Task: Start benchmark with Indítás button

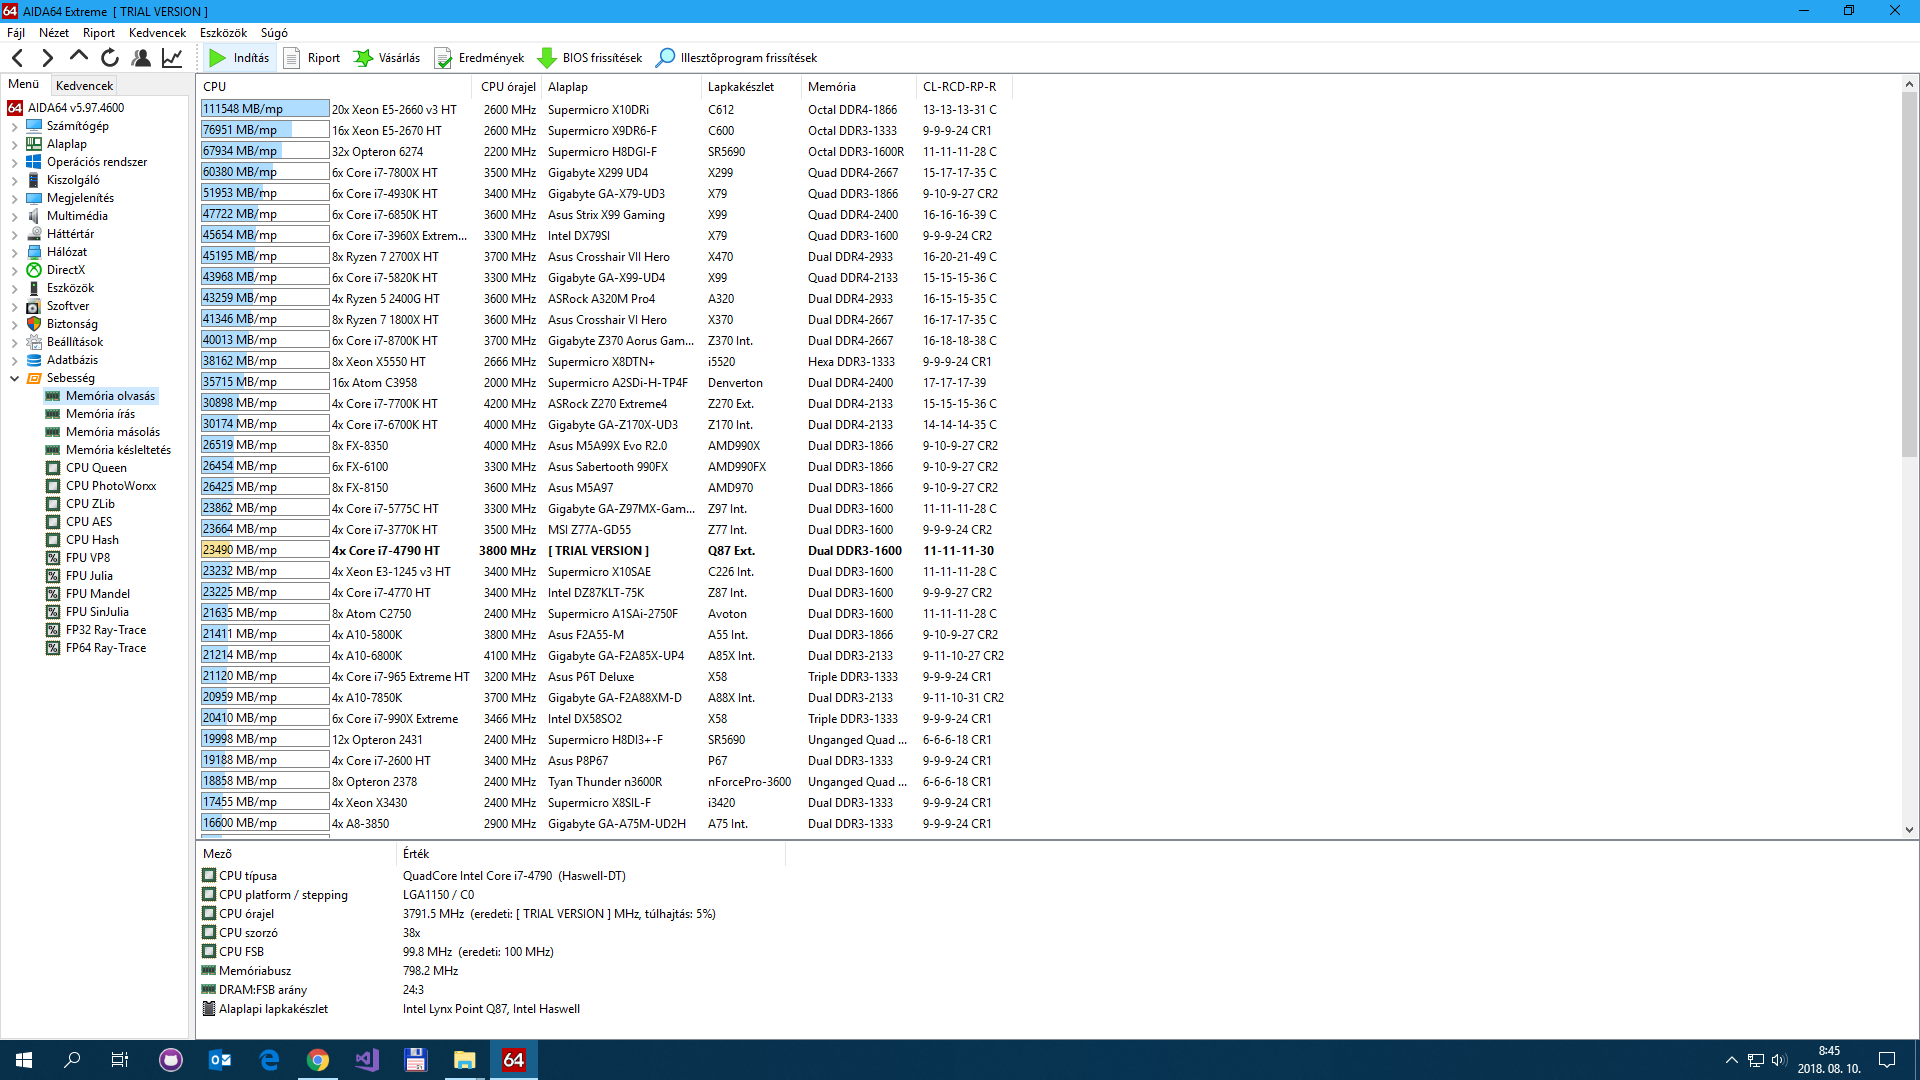Action: pos(239,58)
